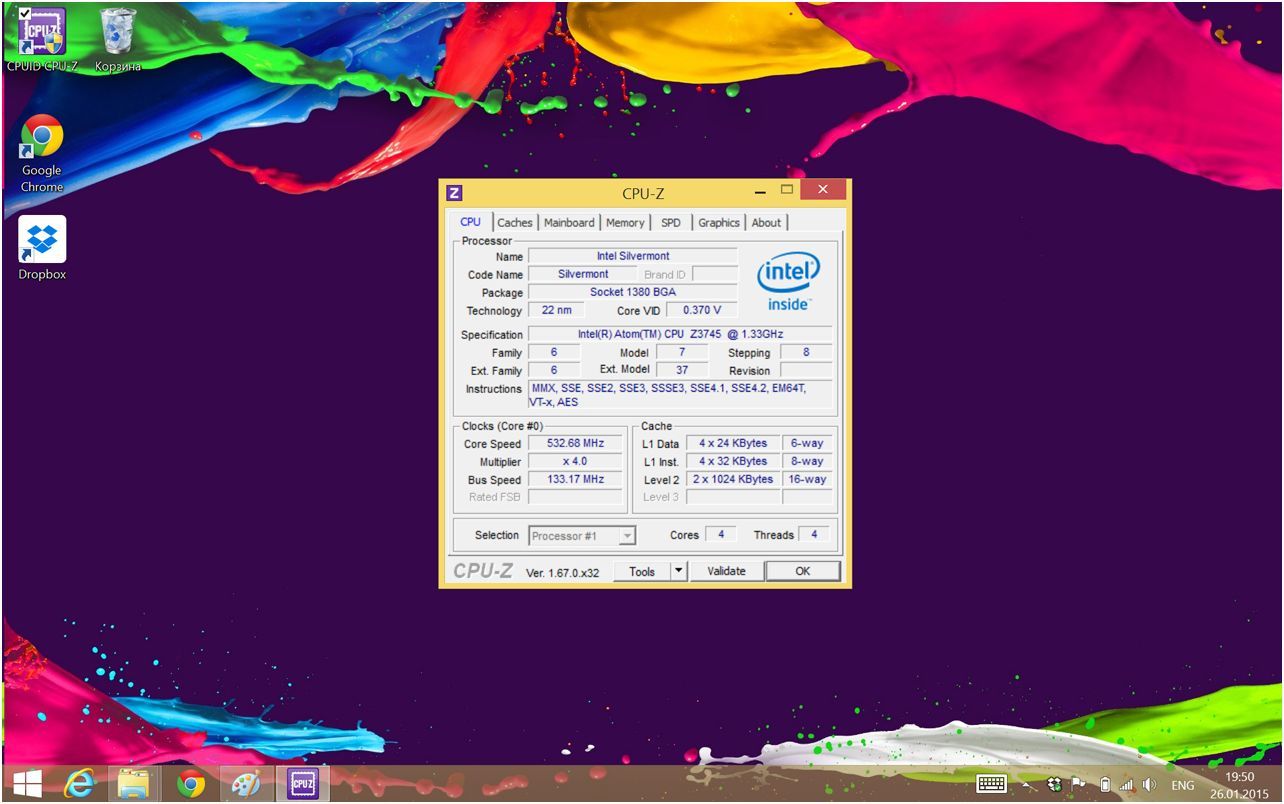Open the Recycle Bin (Корзина) desktop icon

click(x=118, y=34)
